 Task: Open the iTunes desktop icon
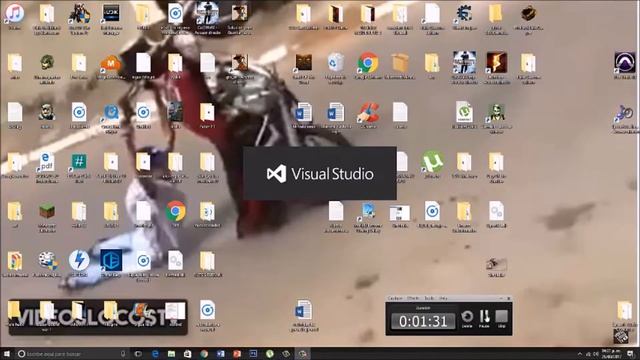point(15,13)
